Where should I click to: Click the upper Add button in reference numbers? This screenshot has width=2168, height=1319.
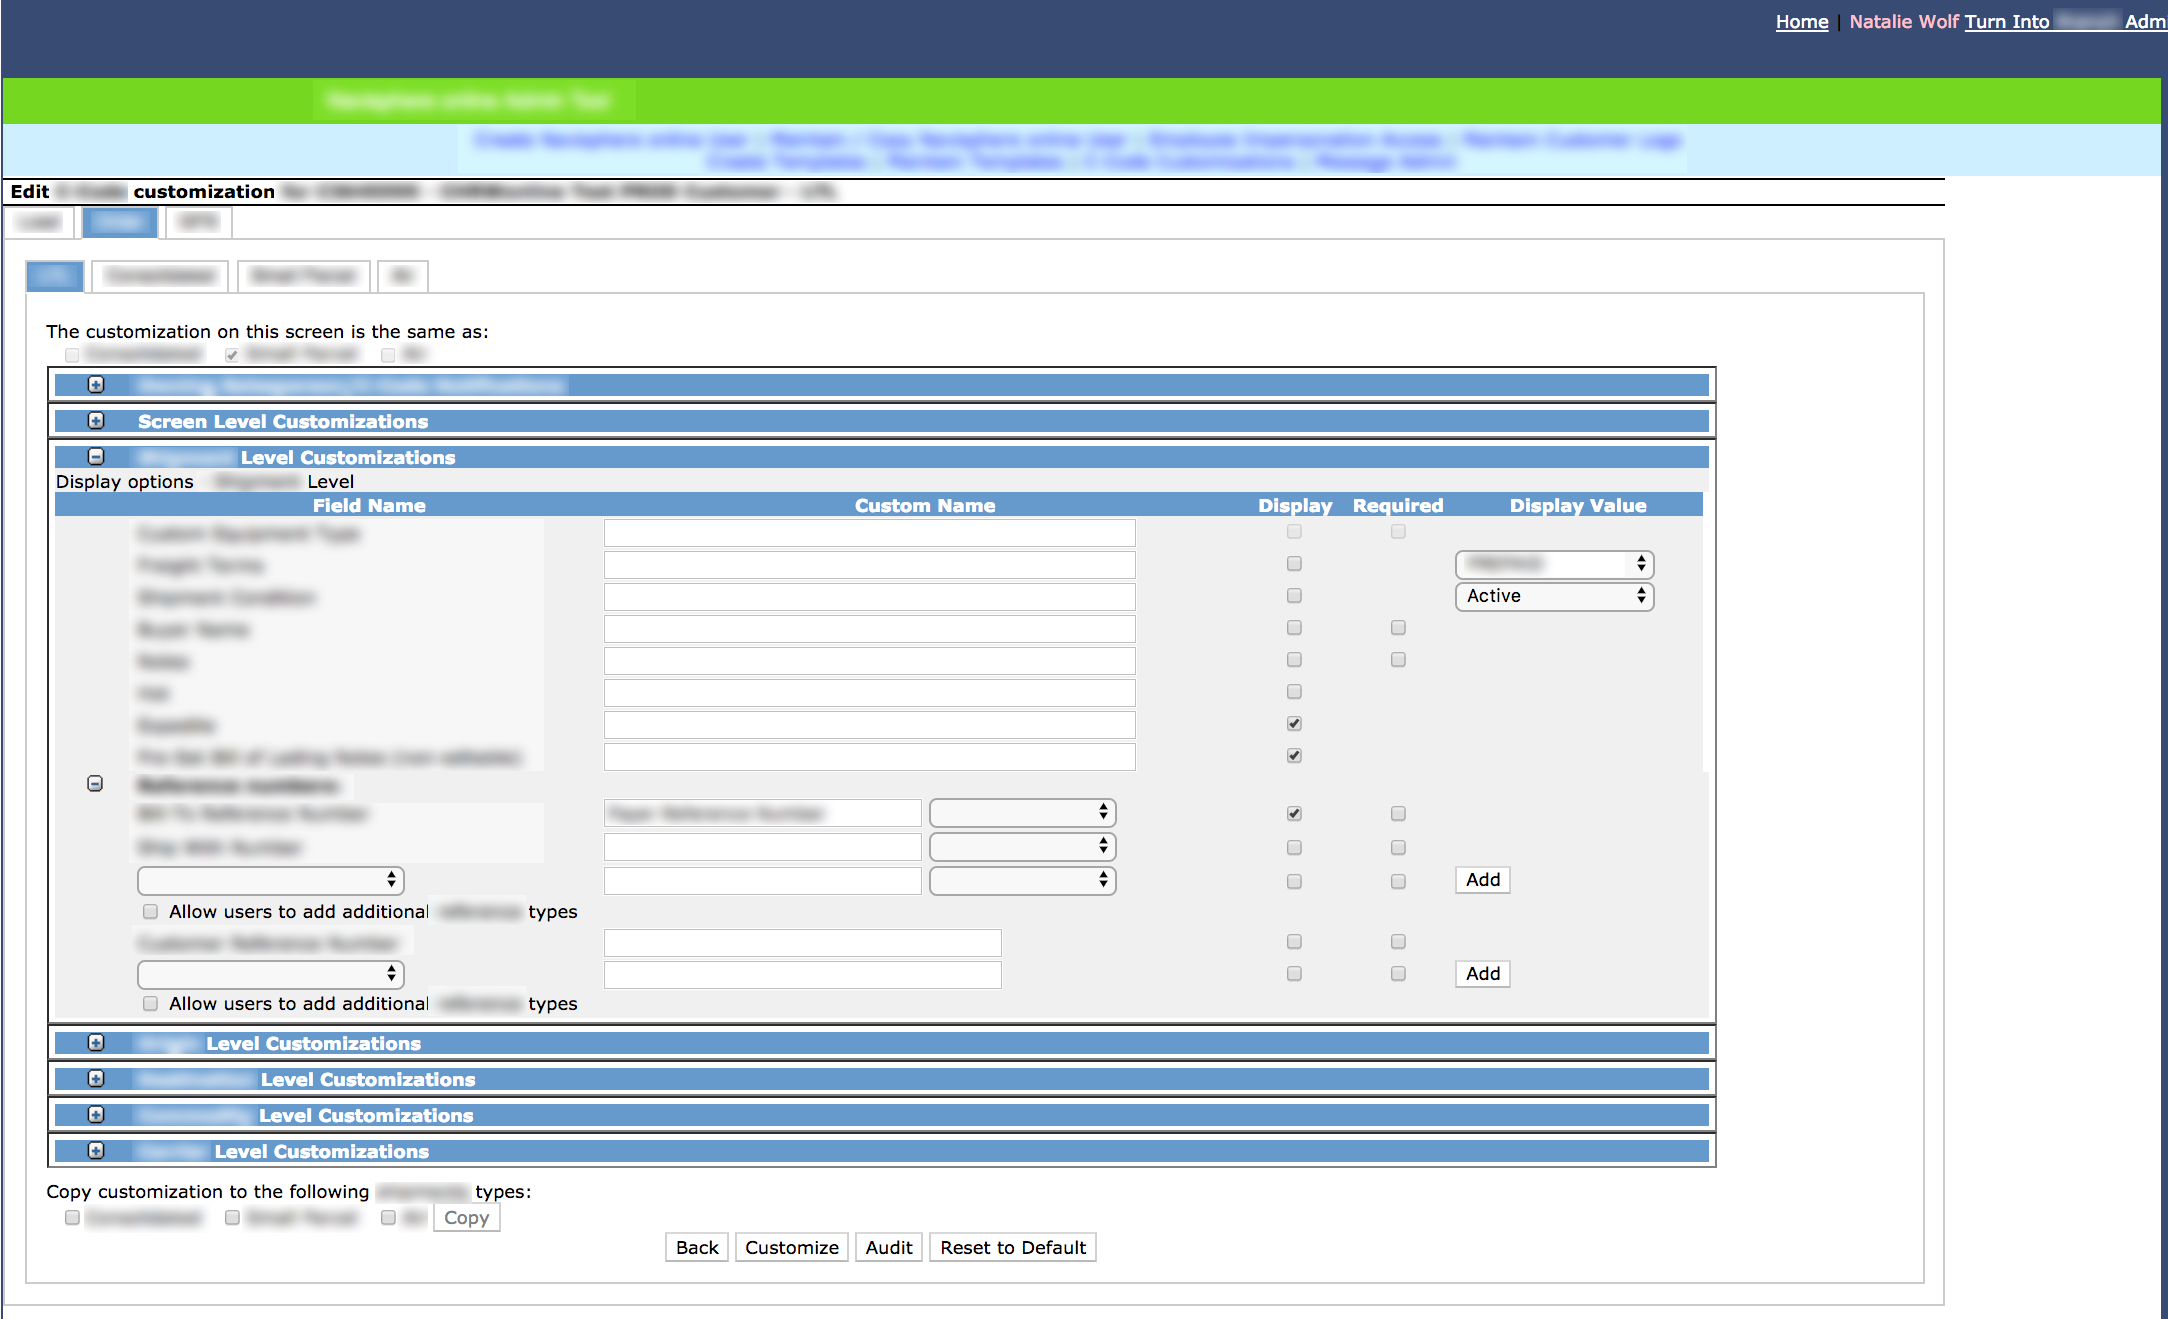1481,880
